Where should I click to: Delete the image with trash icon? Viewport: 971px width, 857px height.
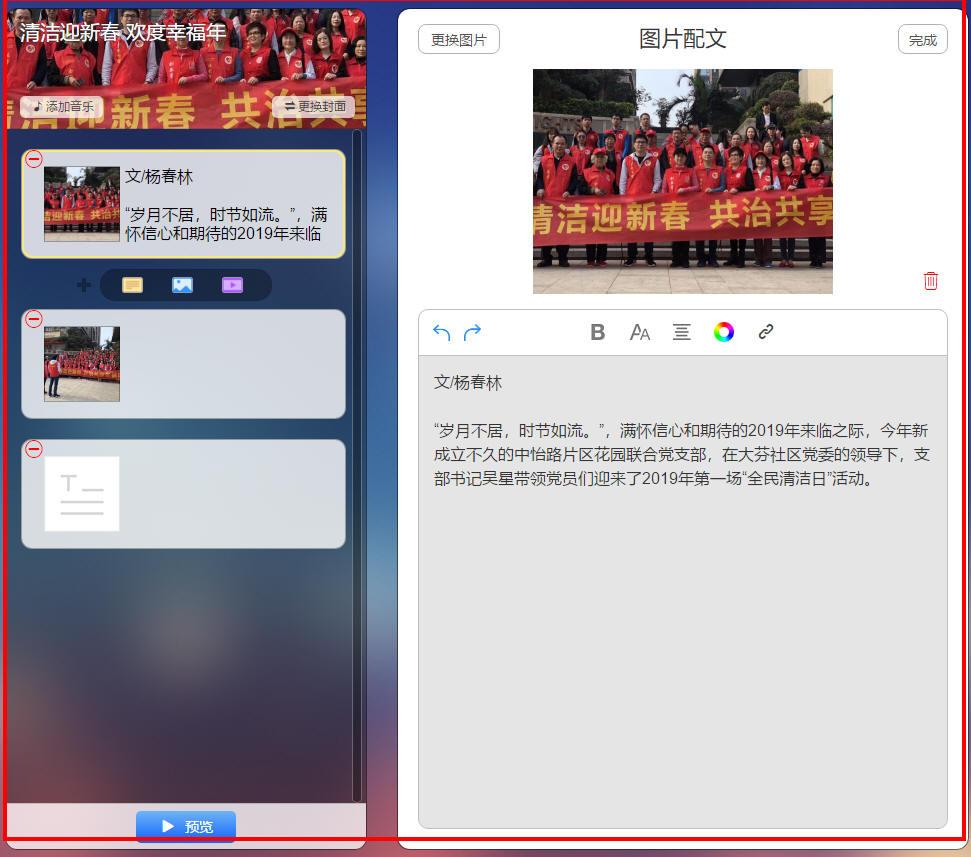coord(930,281)
